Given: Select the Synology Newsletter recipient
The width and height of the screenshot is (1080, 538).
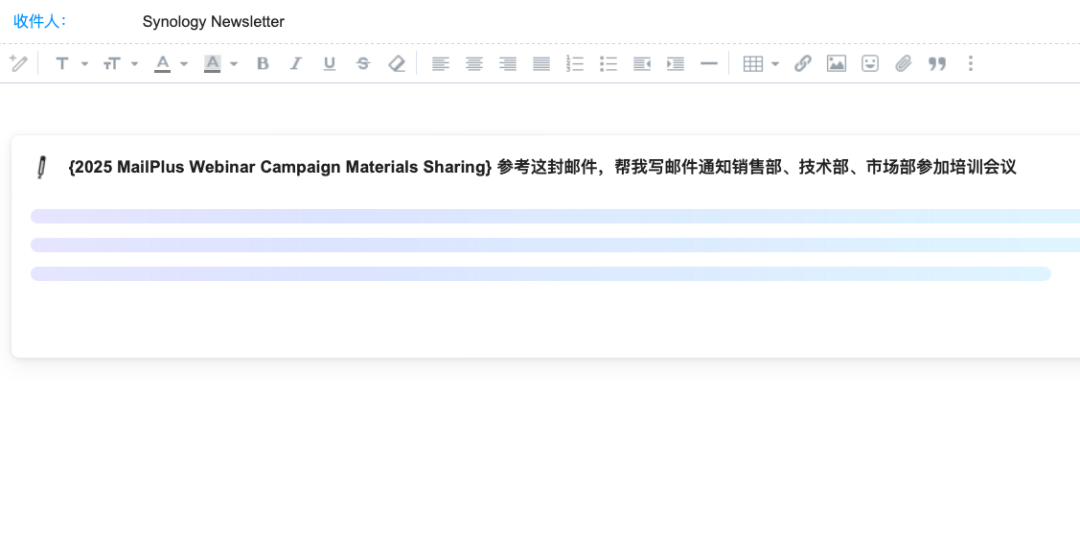Looking at the screenshot, I should (214, 21).
